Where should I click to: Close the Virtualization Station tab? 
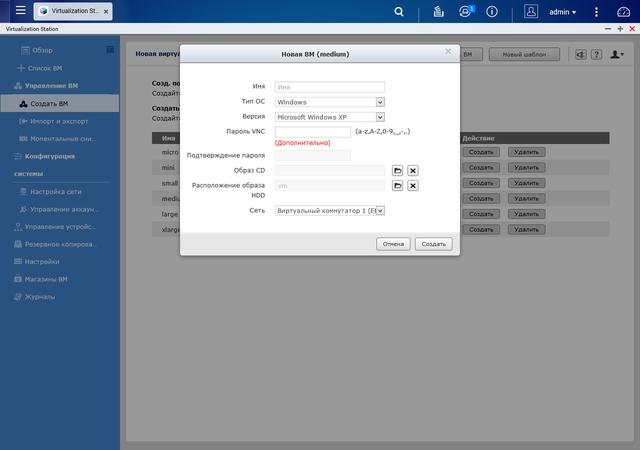pyautogui.click(x=106, y=12)
